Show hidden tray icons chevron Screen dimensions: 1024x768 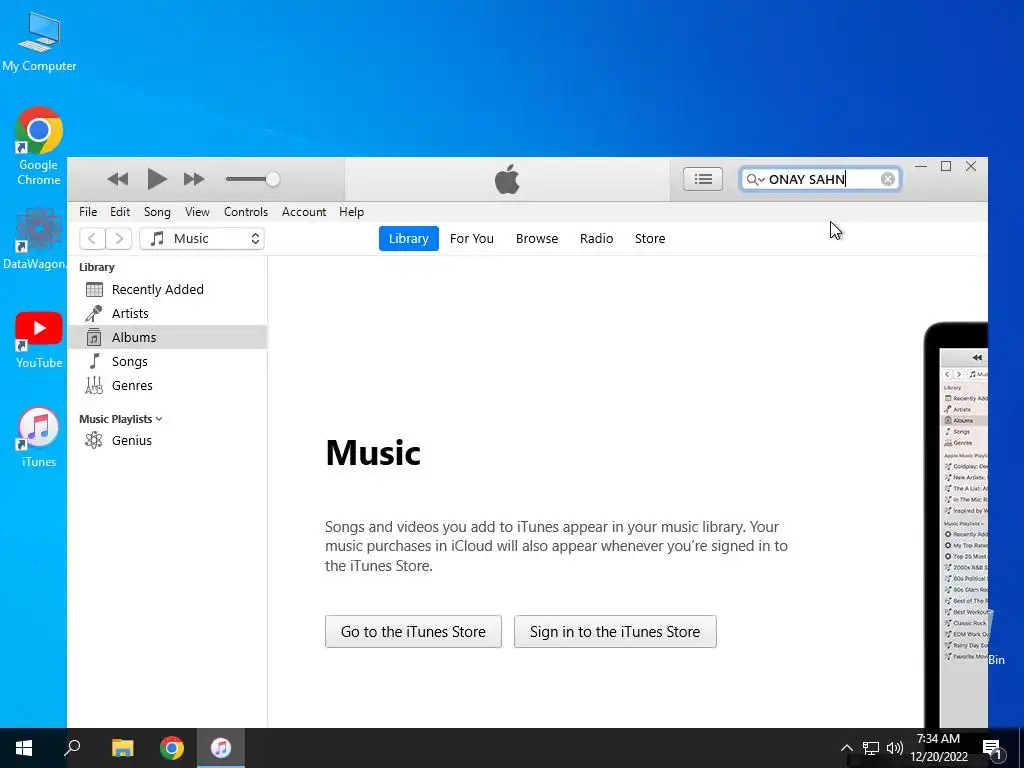click(x=846, y=748)
